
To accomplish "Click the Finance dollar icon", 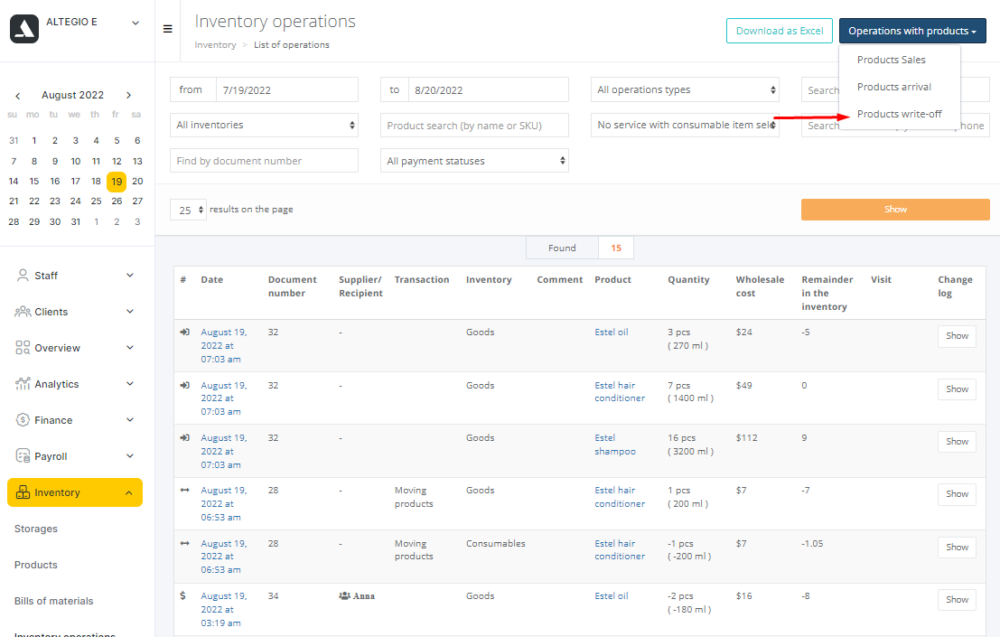I will point(23,420).
